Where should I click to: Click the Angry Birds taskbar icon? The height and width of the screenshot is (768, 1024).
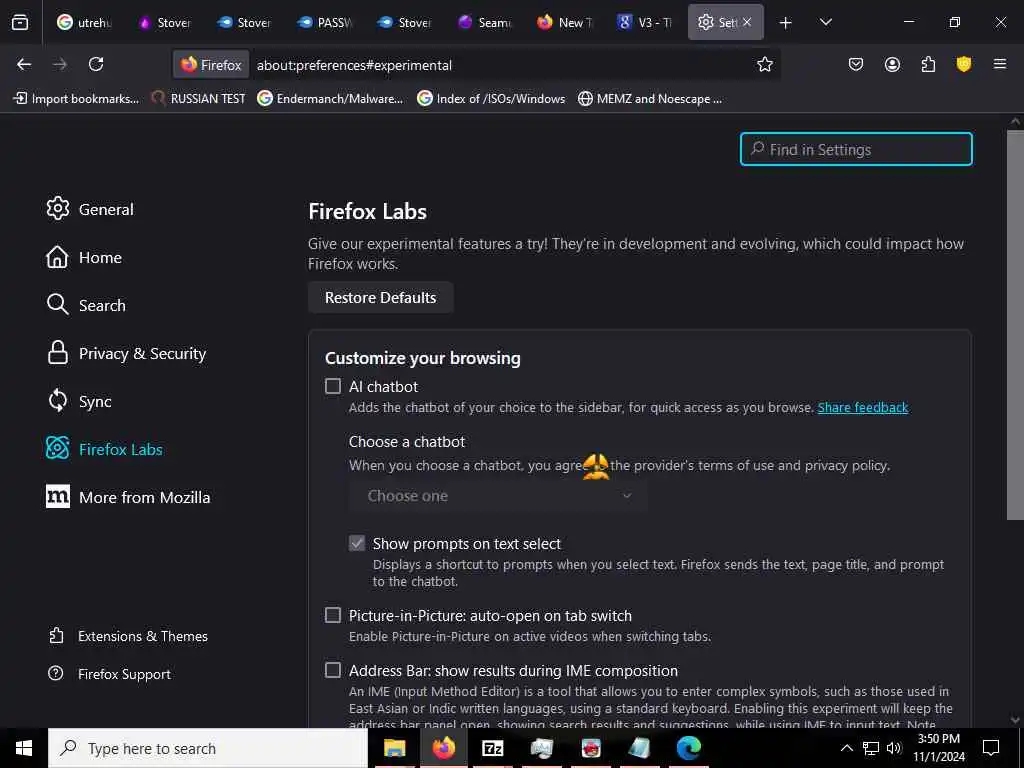click(590, 748)
